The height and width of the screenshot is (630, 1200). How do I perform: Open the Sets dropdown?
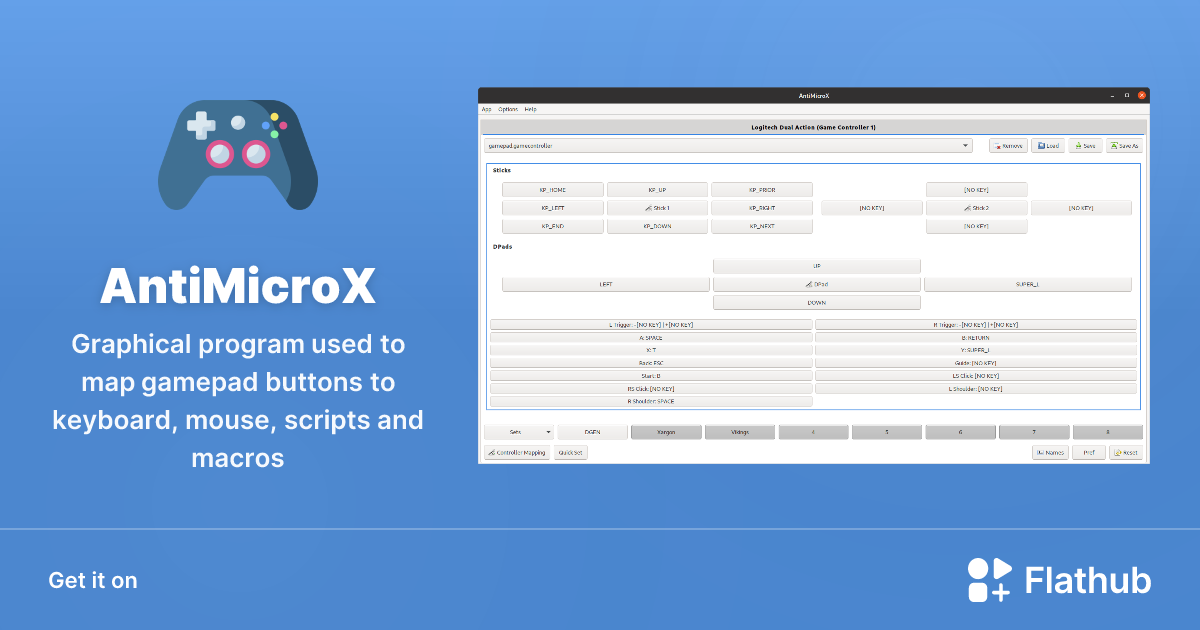(519, 432)
